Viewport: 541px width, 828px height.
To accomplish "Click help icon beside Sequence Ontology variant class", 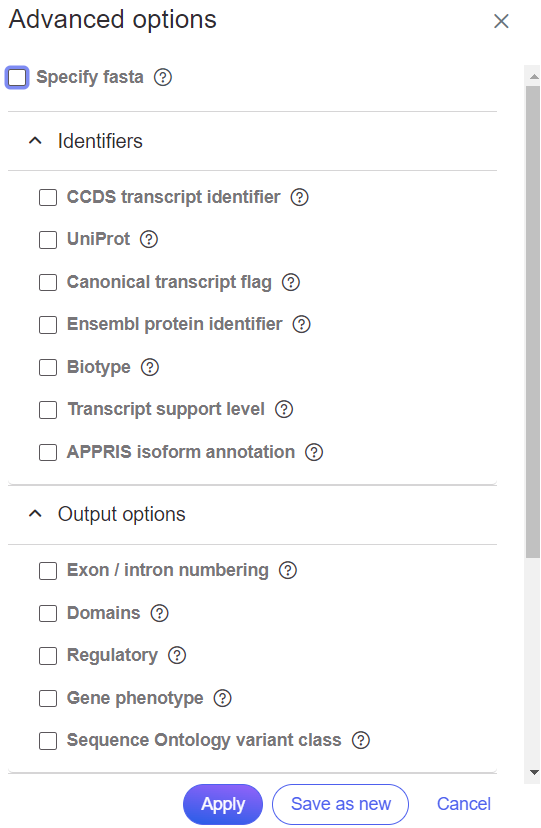I will (x=361, y=740).
